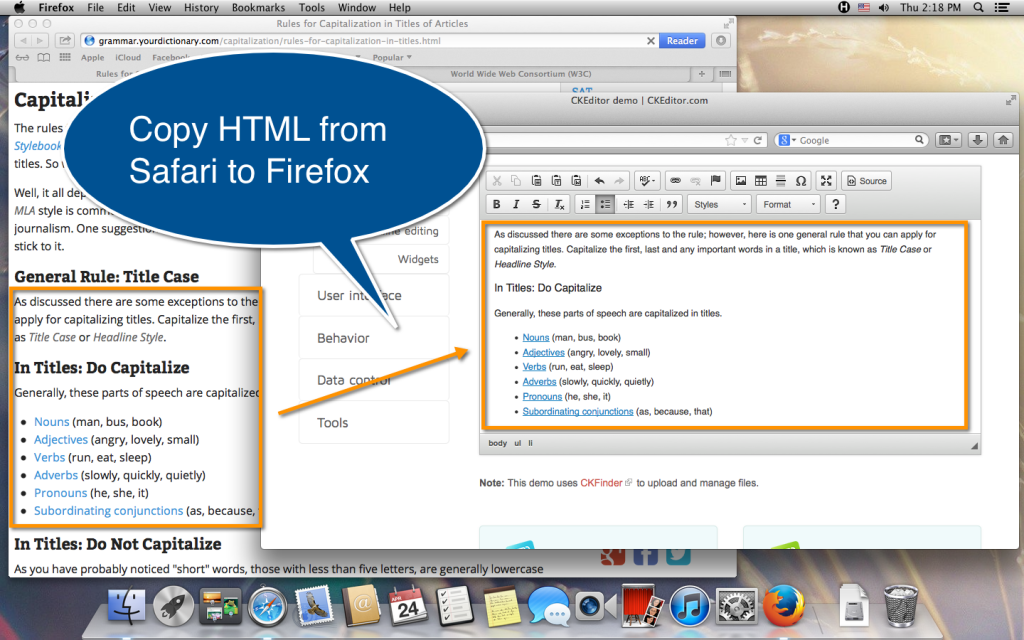Image resolution: width=1024 pixels, height=640 pixels.
Task: Click the Unlink icon
Action: tap(696, 181)
